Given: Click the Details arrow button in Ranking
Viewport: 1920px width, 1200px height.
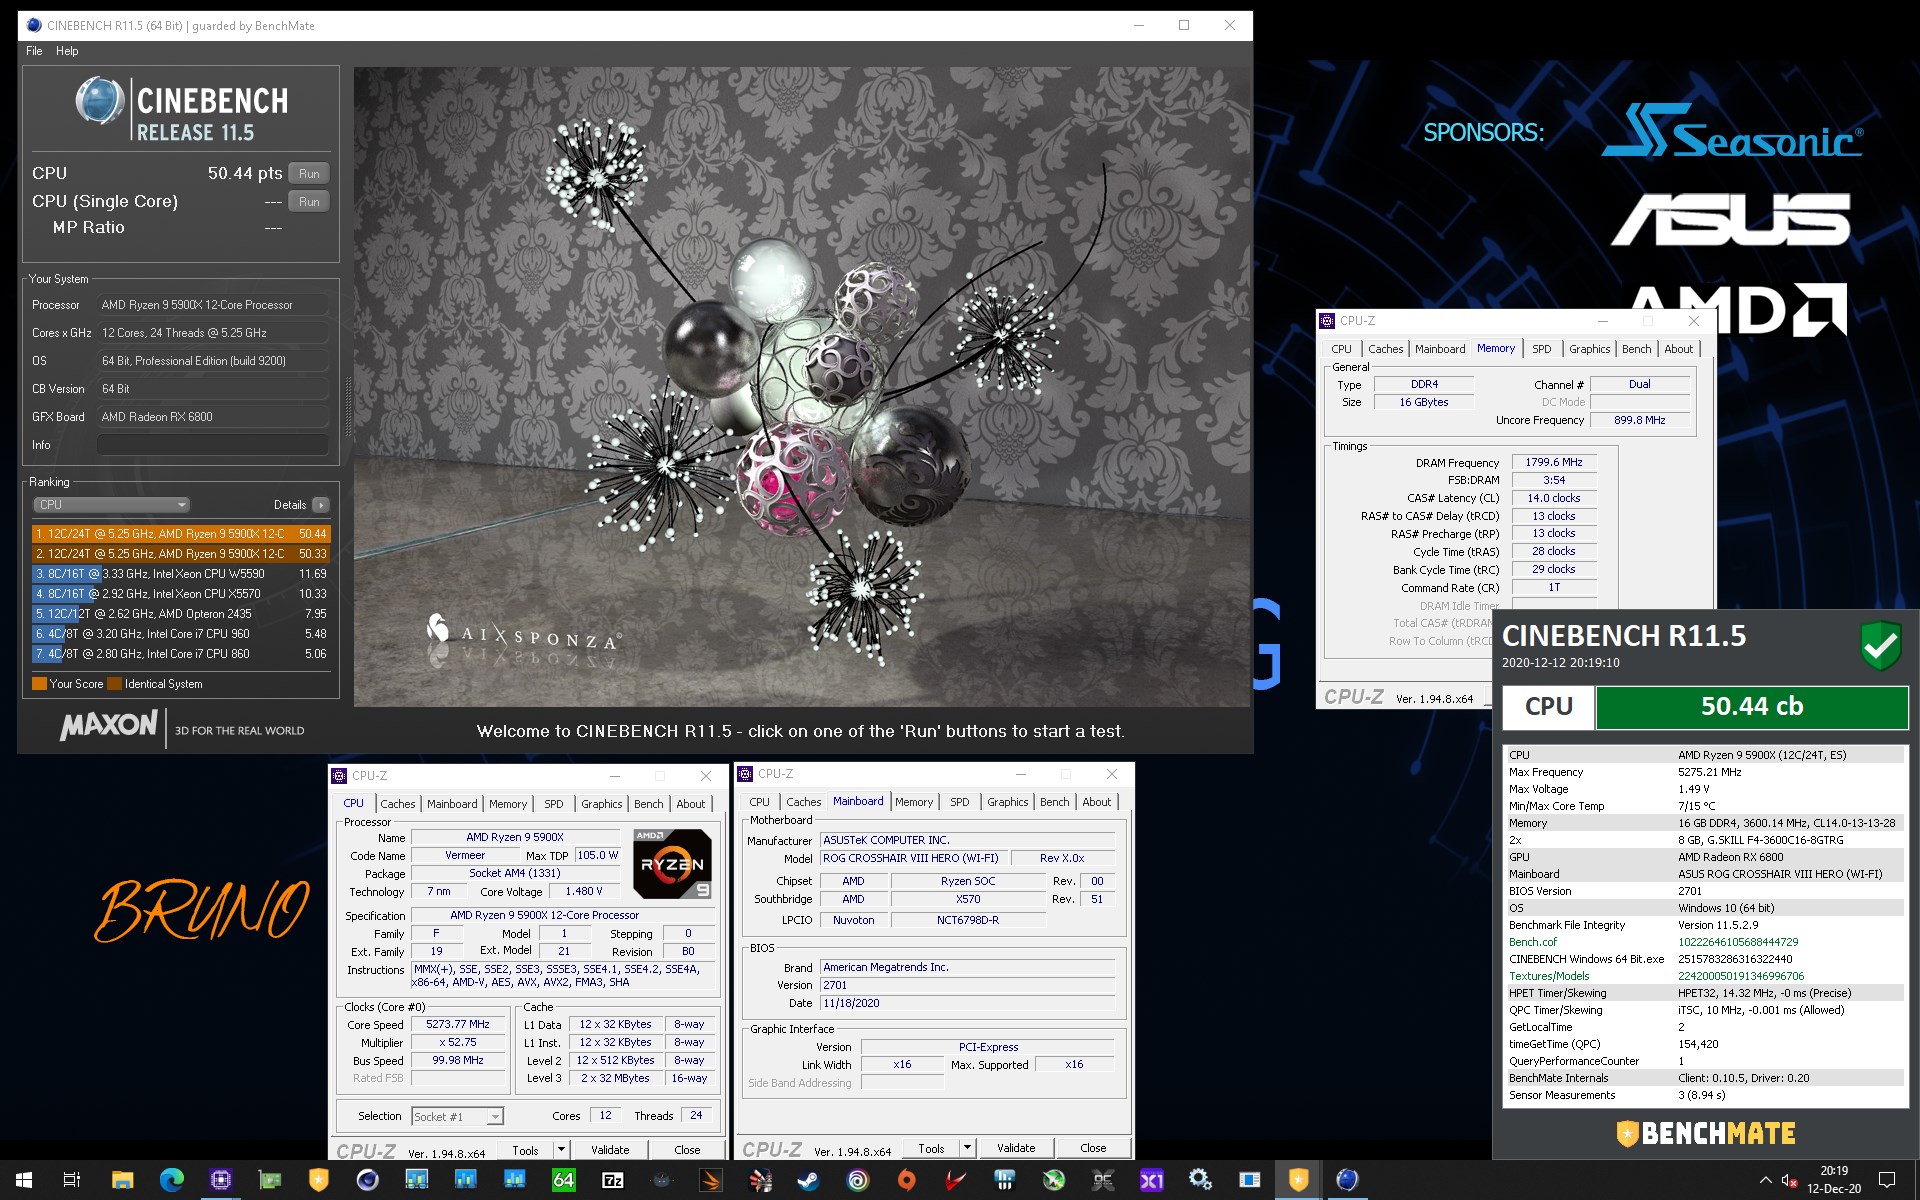Looking at the screenshot, I should tap(321, 505).
